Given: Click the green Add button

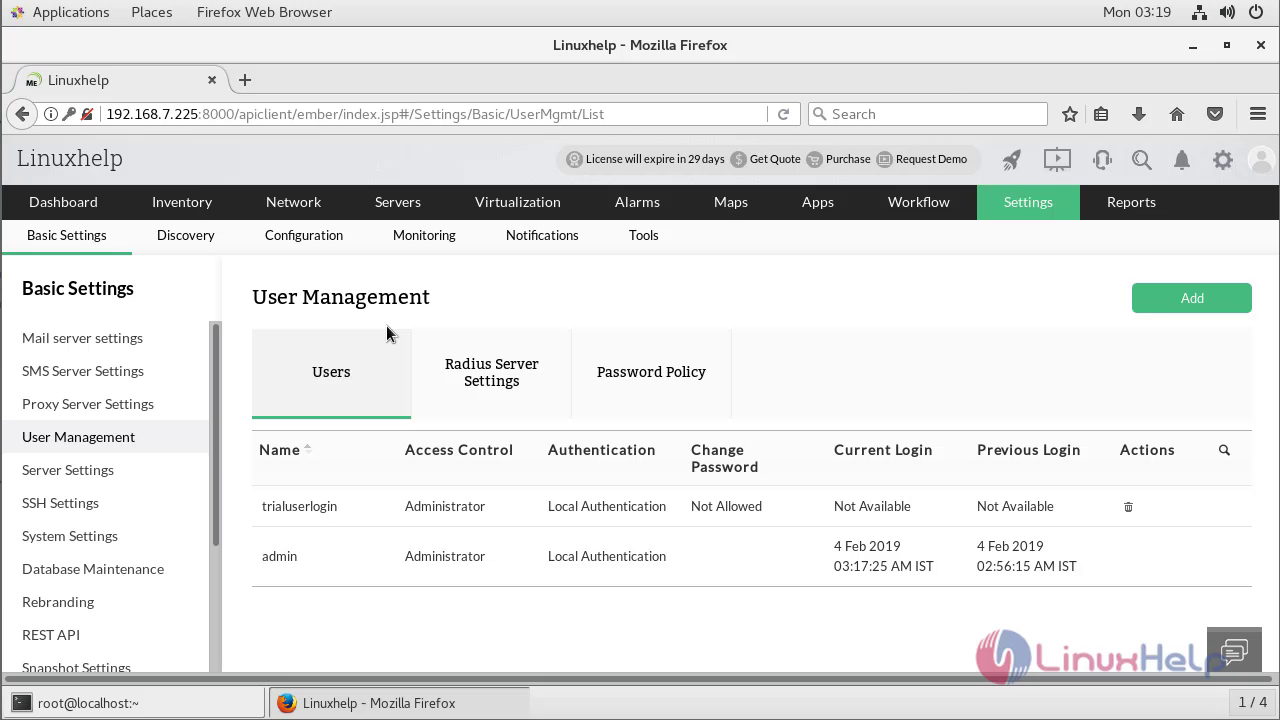Looking at the screenshot, I should click(x=1192, y=298).
